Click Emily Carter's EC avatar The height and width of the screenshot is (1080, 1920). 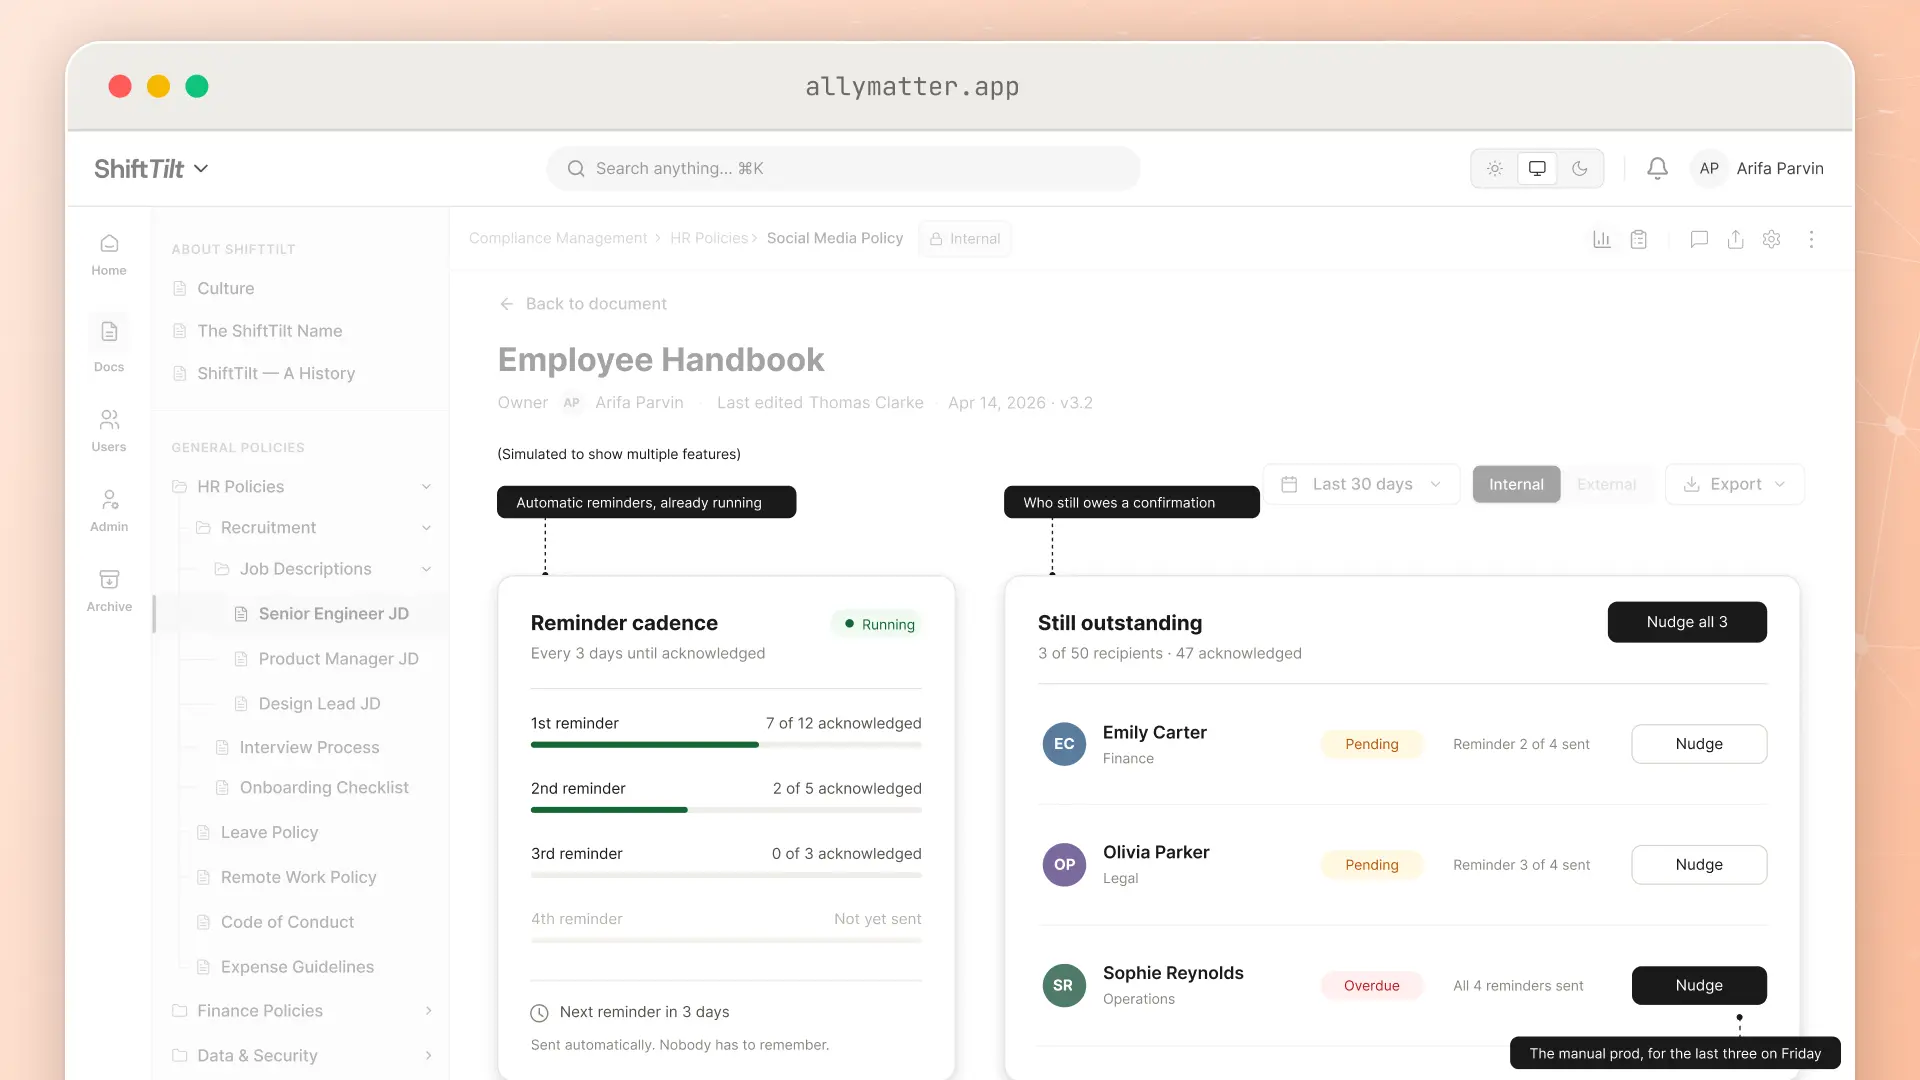click(1064, 744)
